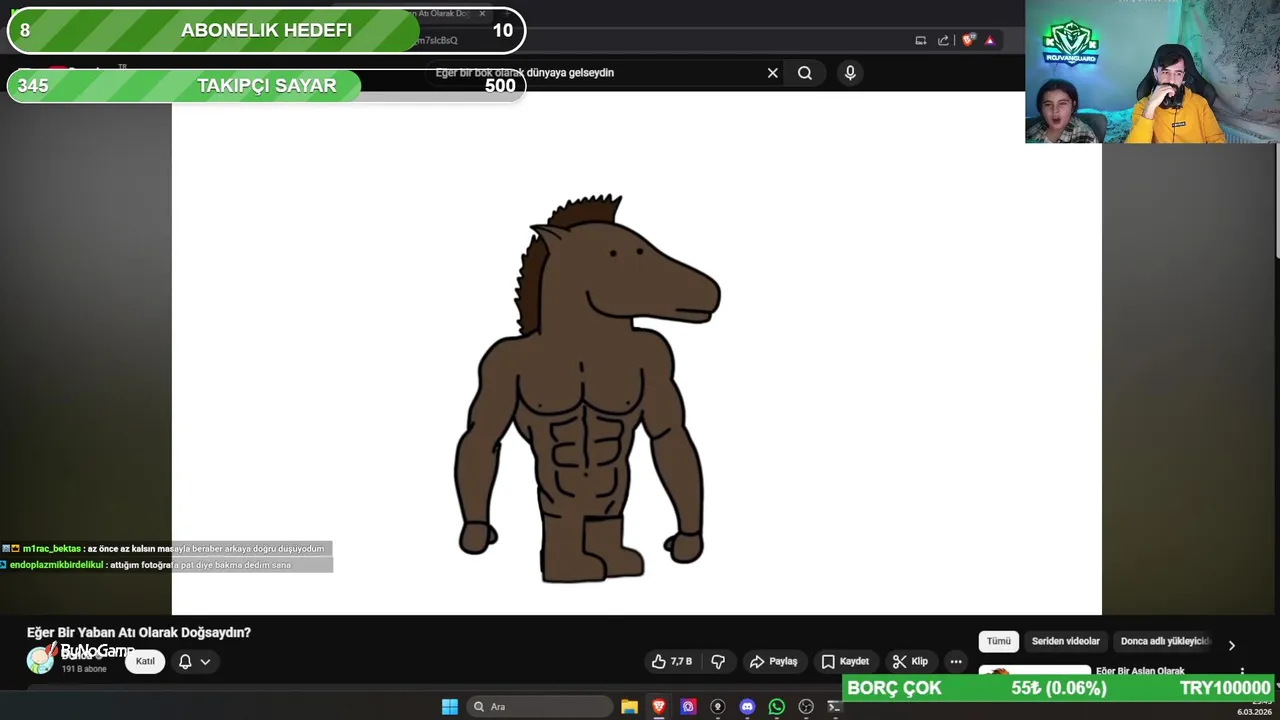This screenshot has width=1280, height=720.
Task: Join the channel with Katıl button
Action: click(145, 661)
